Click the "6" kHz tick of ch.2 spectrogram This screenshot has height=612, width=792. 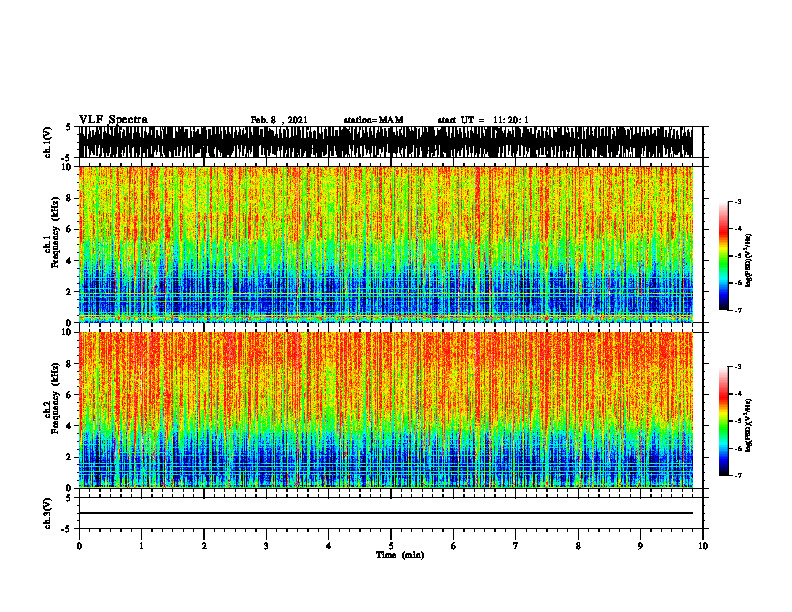coord(69,395)
